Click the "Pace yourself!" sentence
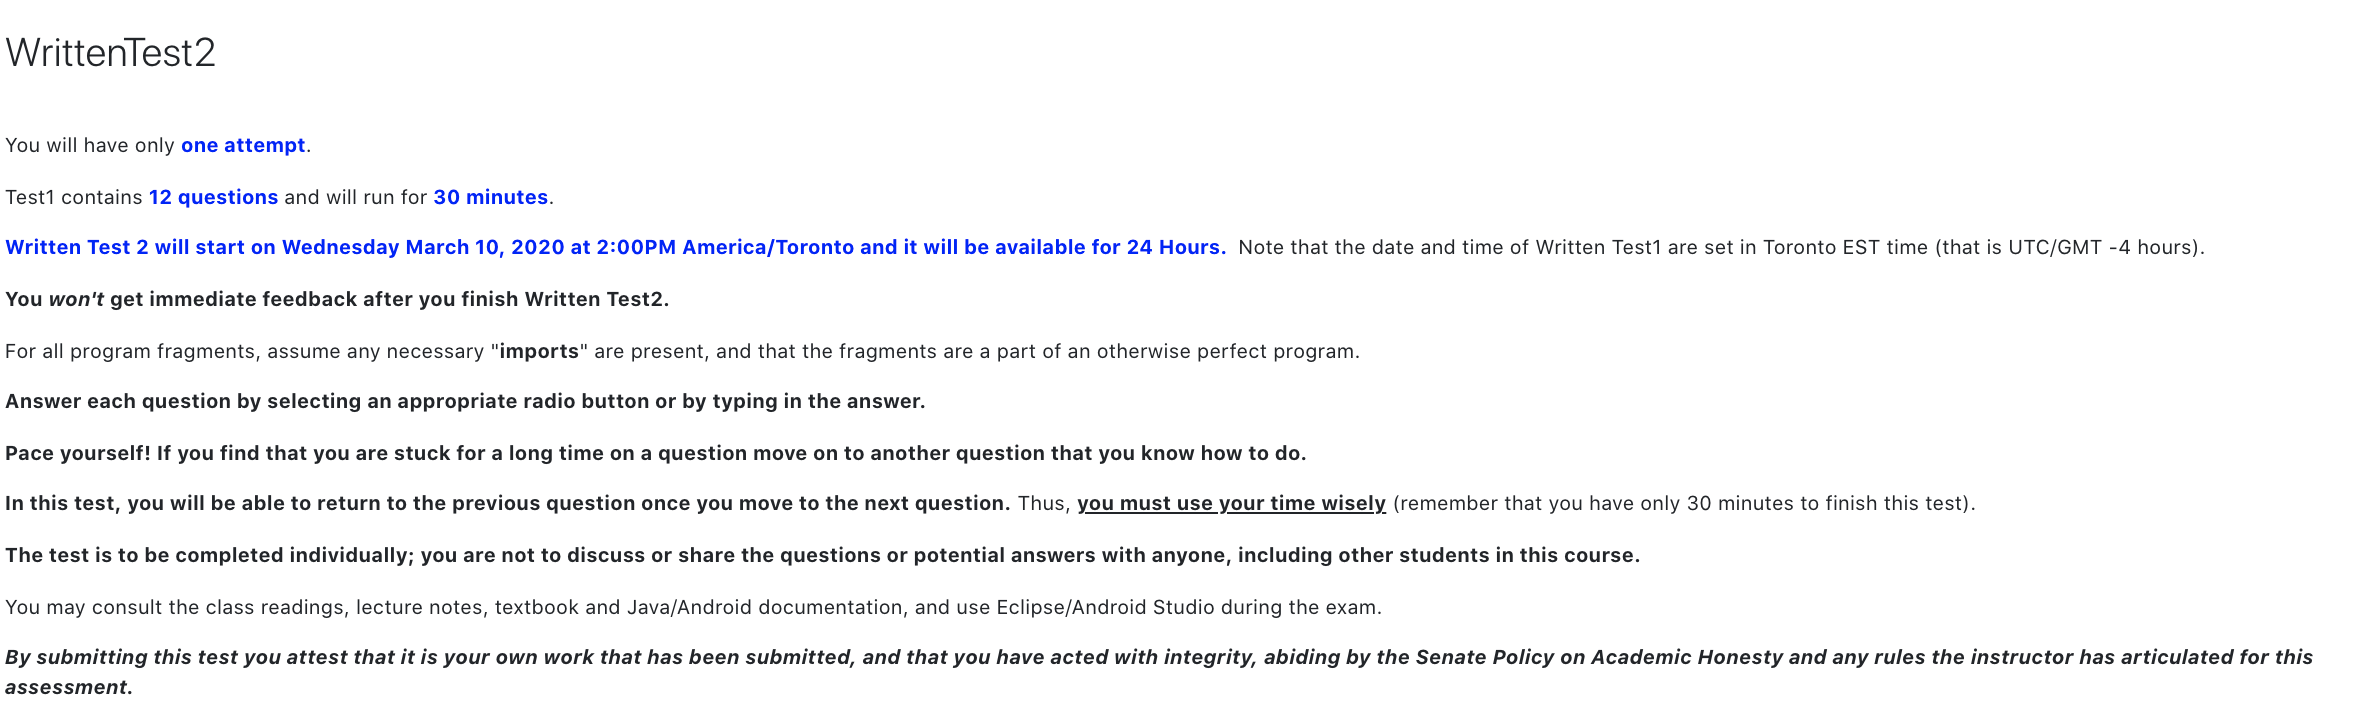This screenshot has width=2368, height=710. [x=655, y=453]
